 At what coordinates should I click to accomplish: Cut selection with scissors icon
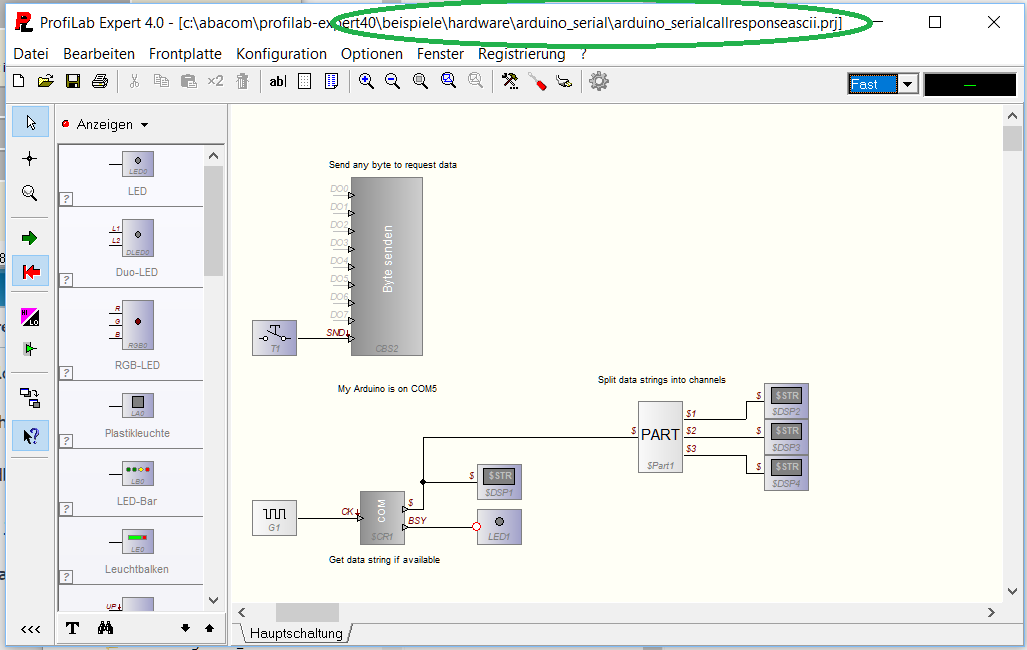point(134,81)
